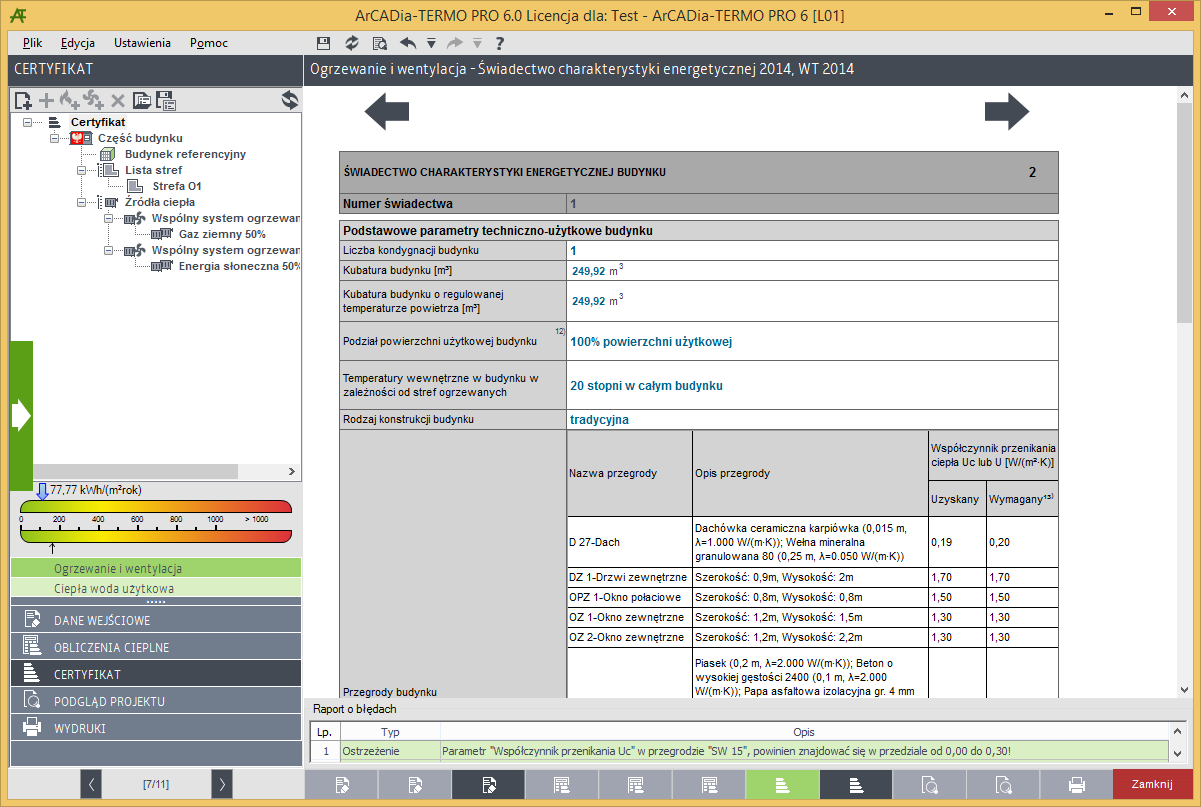Image resolution: width=1201 pixels, height=807 pixels.
Task: Open the OBLICZENIA CIEPLNE section
Action: 156,647
